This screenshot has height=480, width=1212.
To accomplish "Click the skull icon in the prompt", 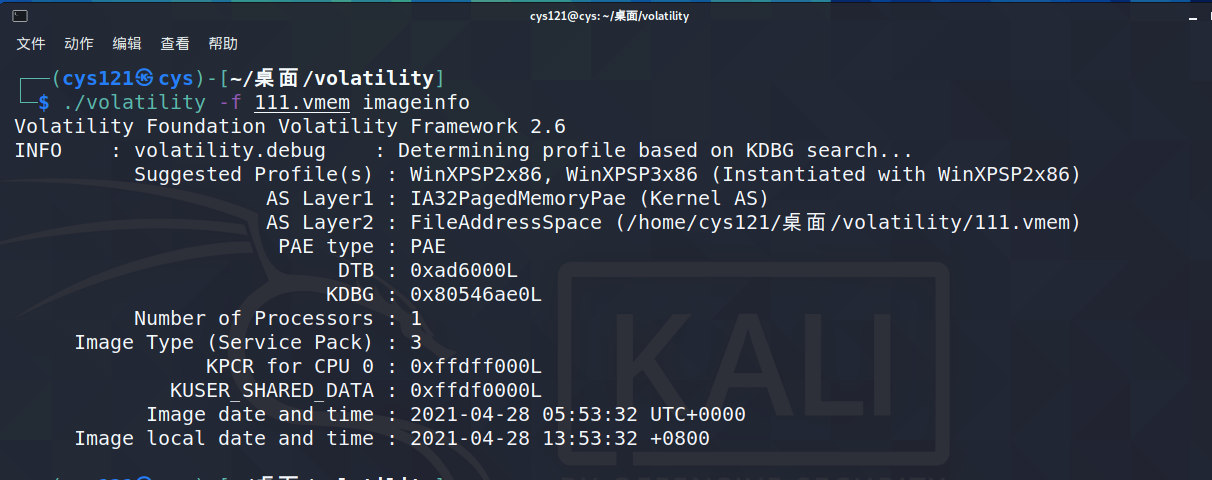I will [145, 78].
